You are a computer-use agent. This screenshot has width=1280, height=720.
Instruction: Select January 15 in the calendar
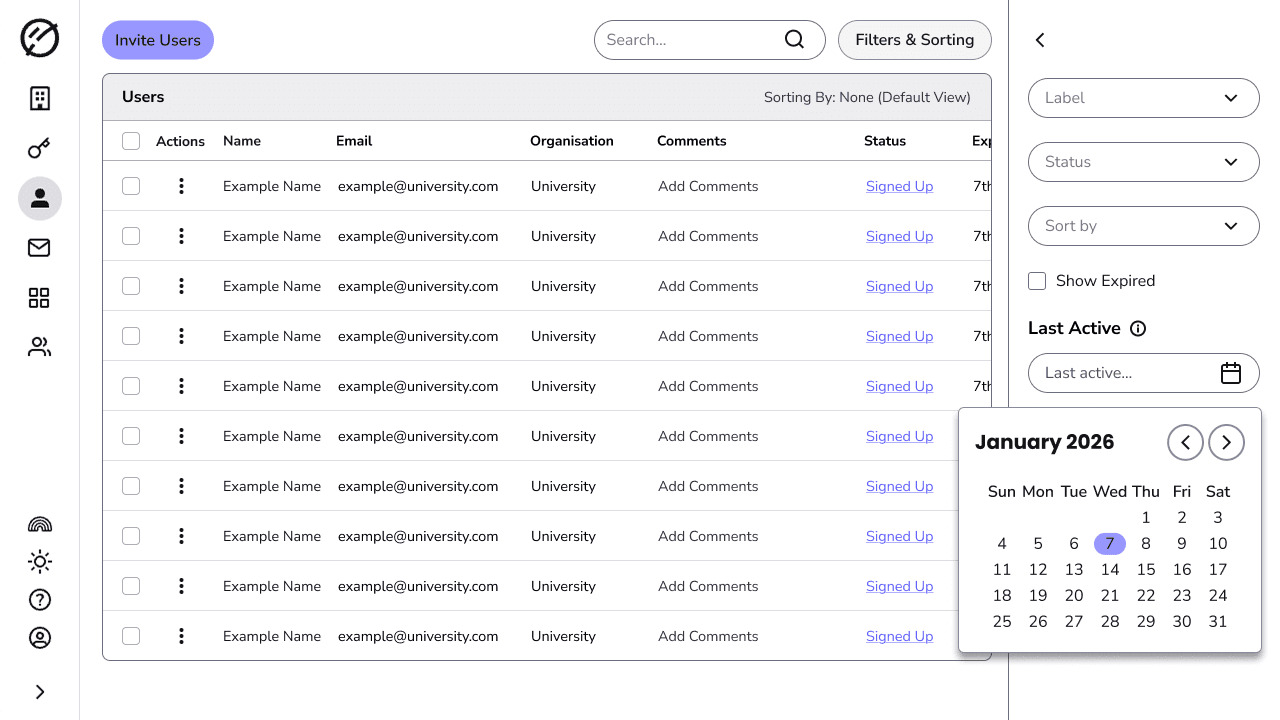tap(1146, 570)
